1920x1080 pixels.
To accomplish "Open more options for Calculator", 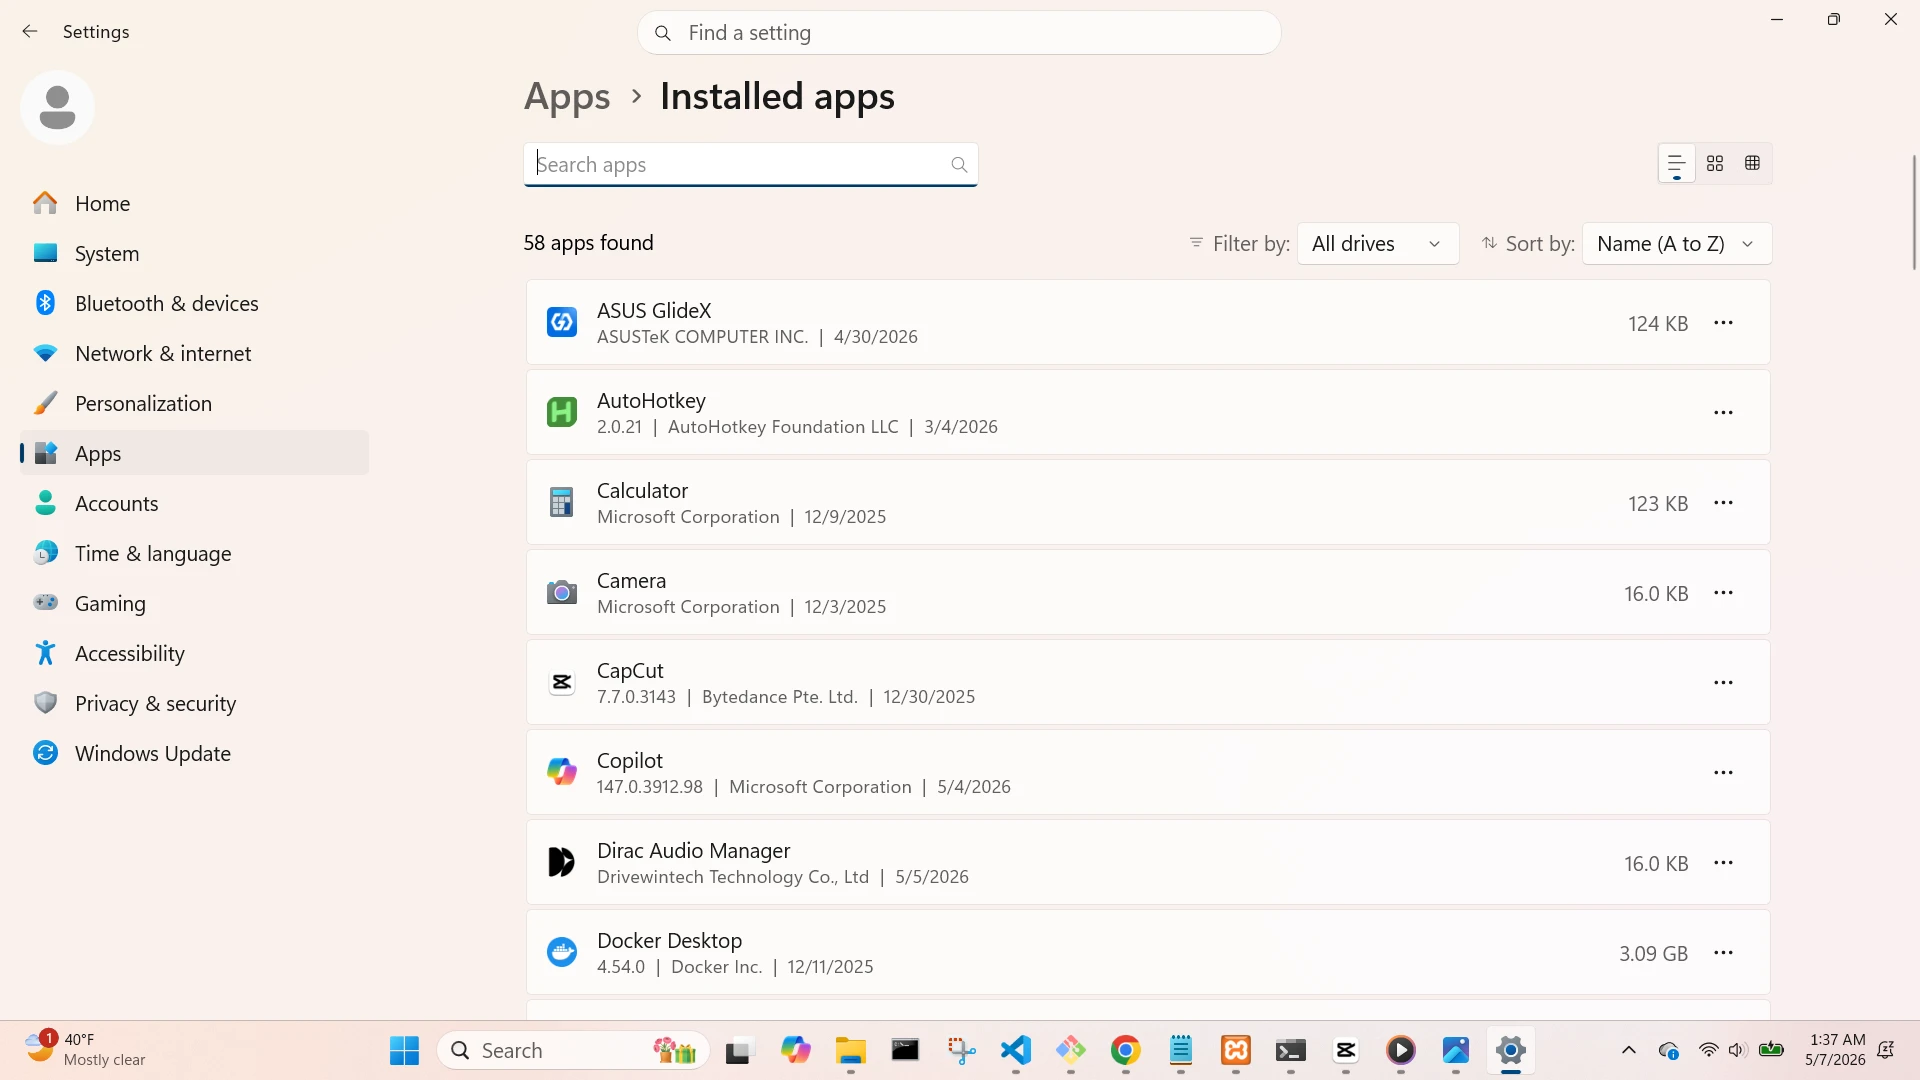I will point(1723,503).
